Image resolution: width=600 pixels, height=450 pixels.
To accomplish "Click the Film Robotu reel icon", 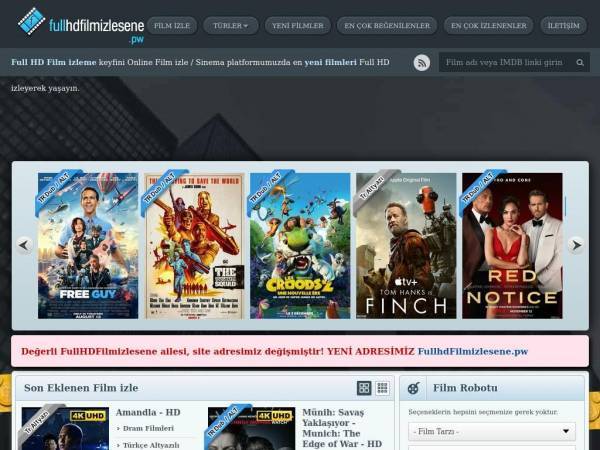I will pos(414,388).
